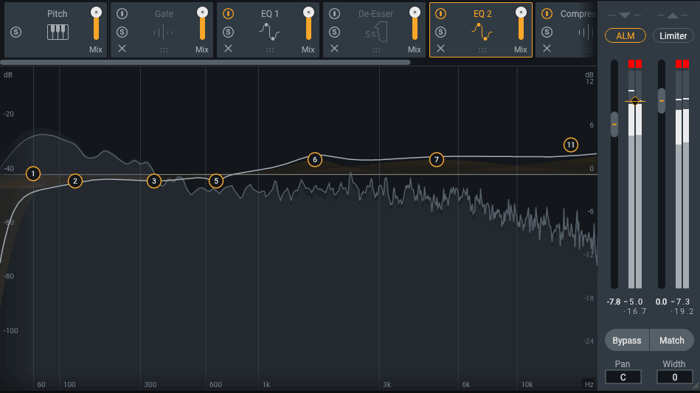Select EQ band node 2

click(x=75, y=181)
